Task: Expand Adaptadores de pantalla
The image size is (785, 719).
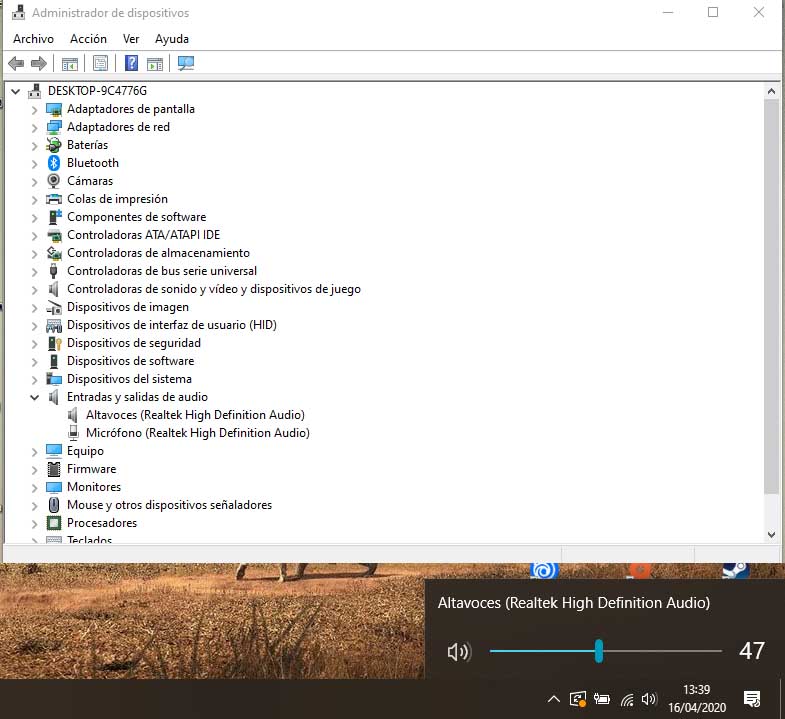Action: [x=34, y=110]
